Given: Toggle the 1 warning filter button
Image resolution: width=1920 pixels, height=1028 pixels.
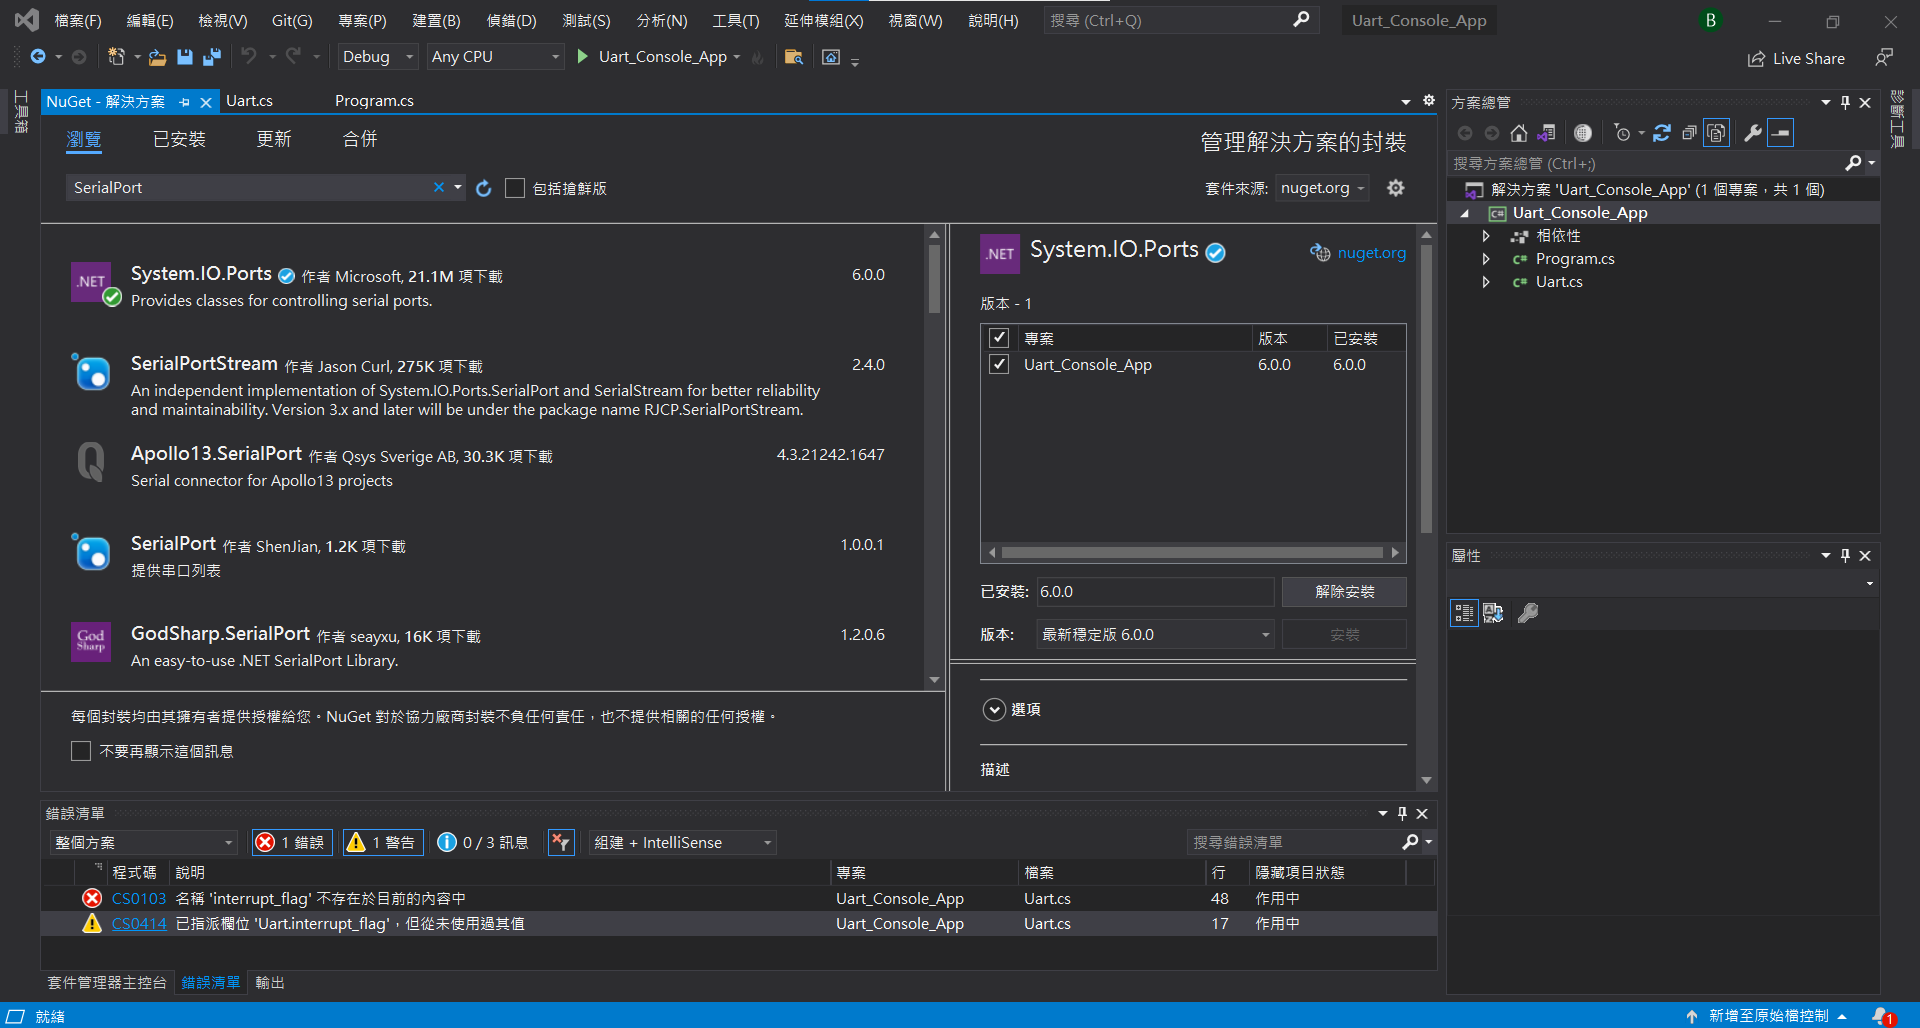Looking at the screenshot, I should click(383, 843).
